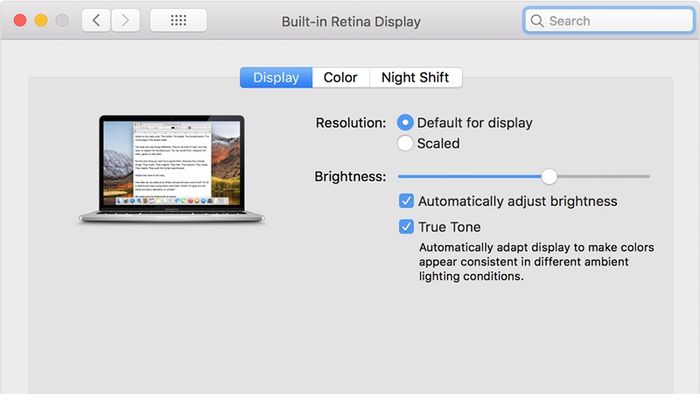
Task: Show all preferences grid icon
Action: [x=179, y=21]
